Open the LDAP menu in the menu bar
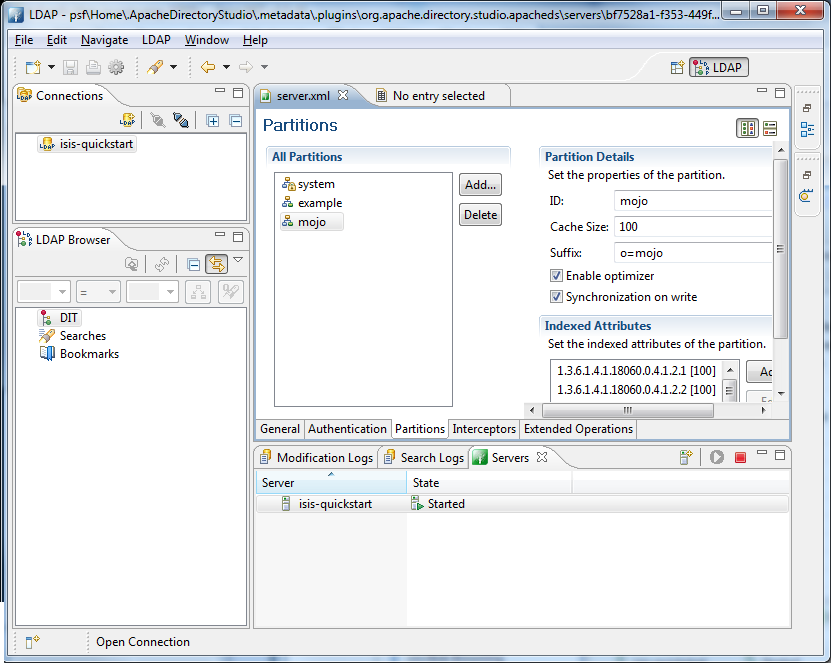This screenshot has width=831, height=663. (x=156, y=40)
